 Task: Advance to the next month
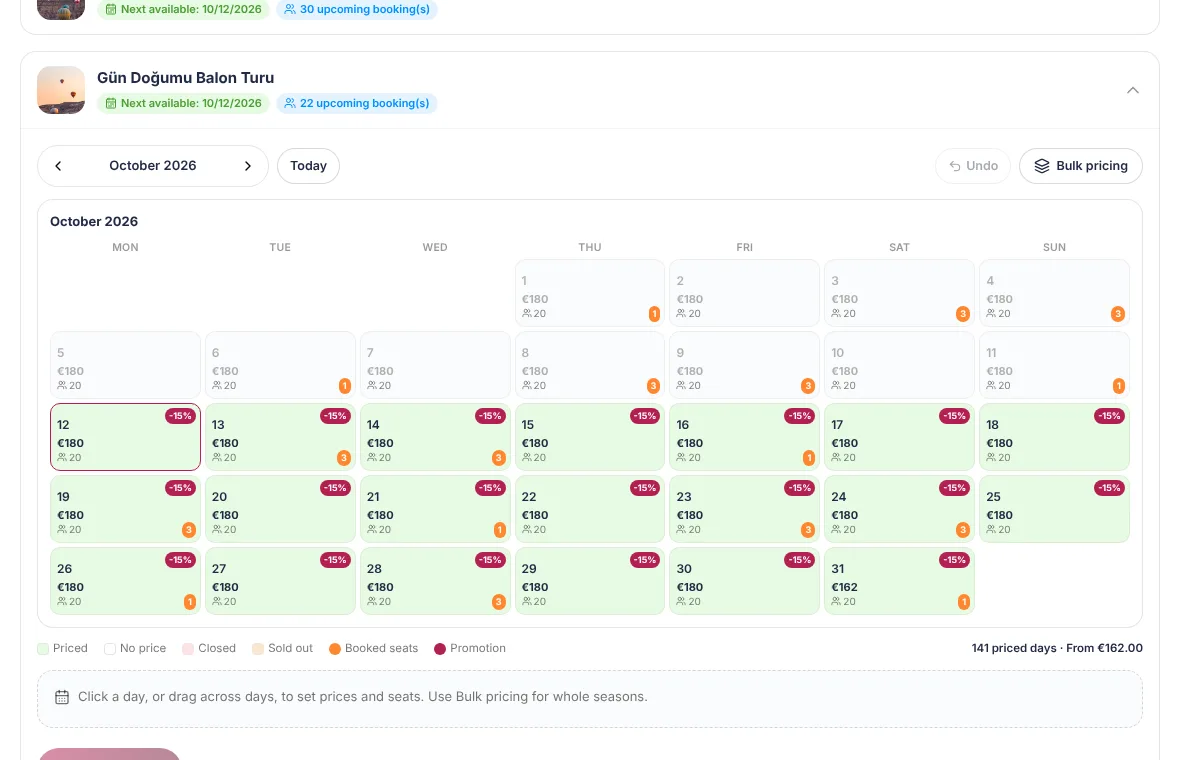point(248,166)
